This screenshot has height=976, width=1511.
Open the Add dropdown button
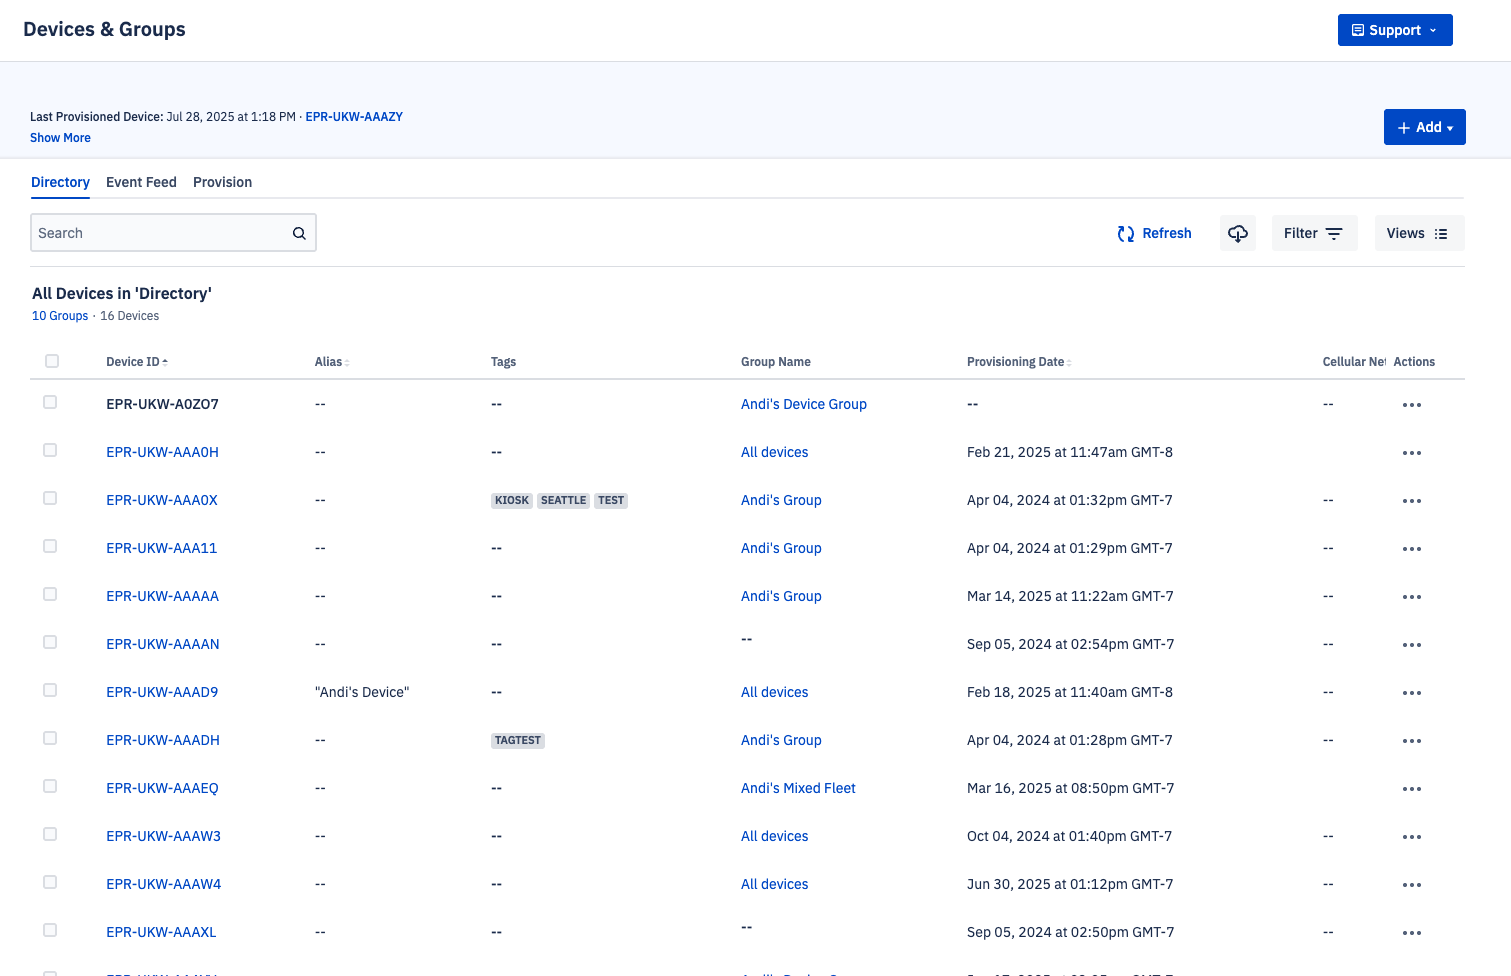1424,127
